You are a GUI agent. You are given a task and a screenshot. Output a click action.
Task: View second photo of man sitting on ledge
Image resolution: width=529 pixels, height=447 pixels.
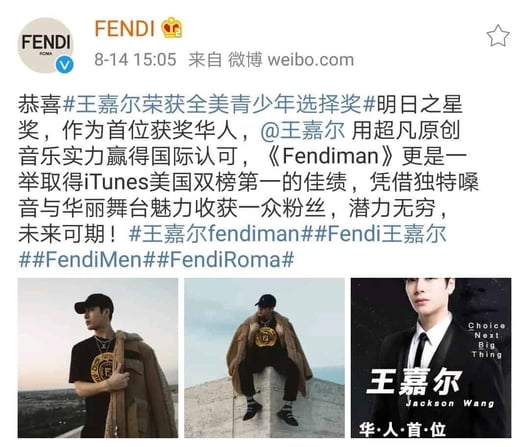(264, 358)
